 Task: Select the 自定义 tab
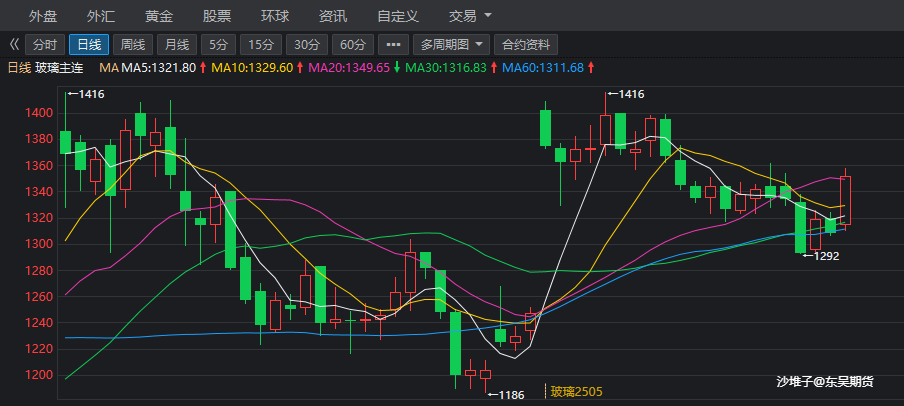coord(398,16)
